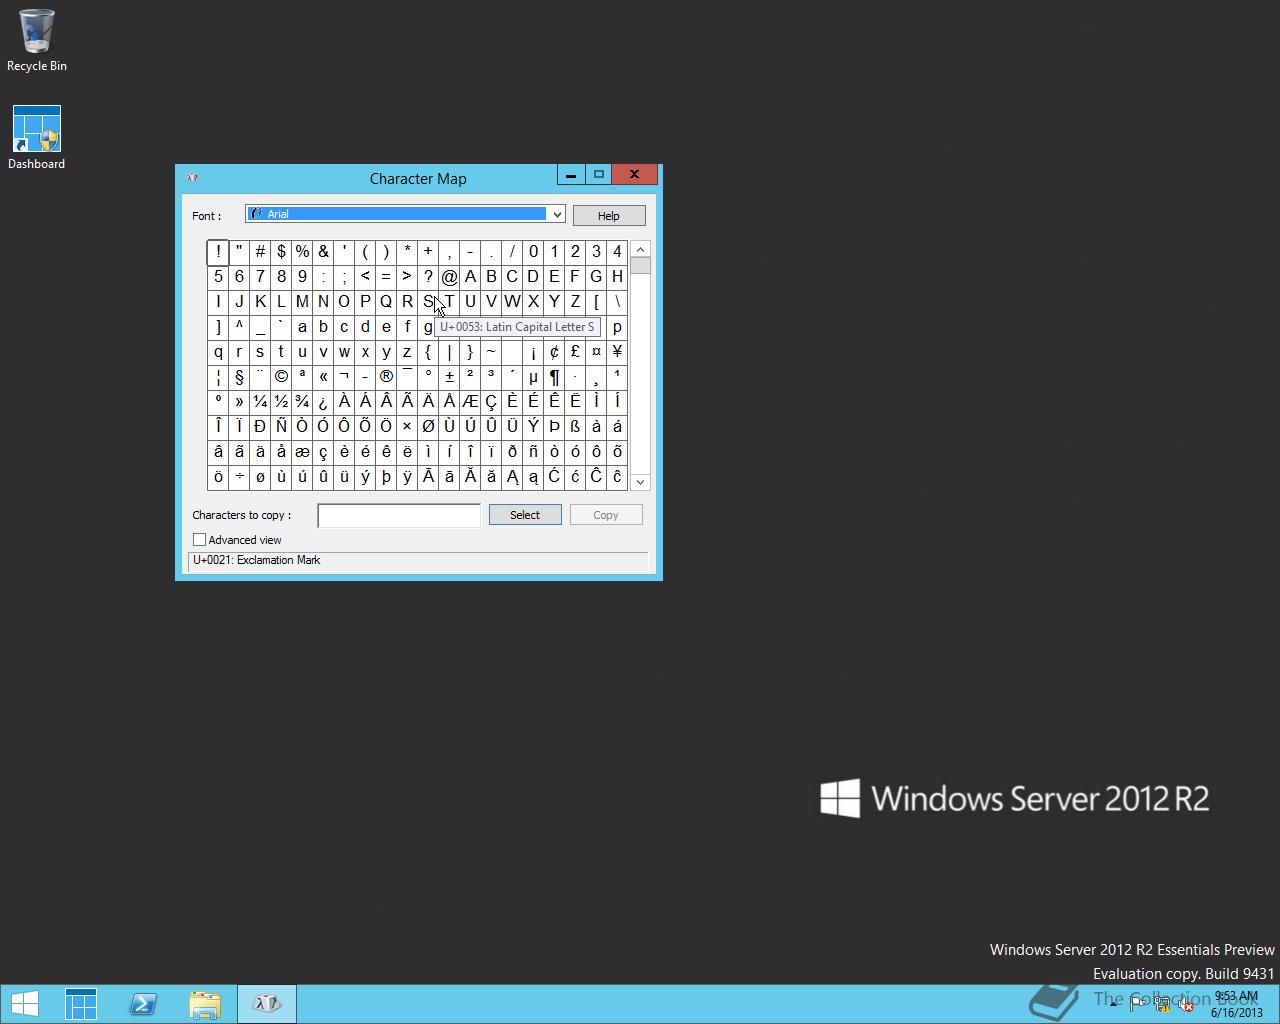1280x1024 pixels.
Task: Select the digit 9 character cell
Action: [x=302, y=277]
